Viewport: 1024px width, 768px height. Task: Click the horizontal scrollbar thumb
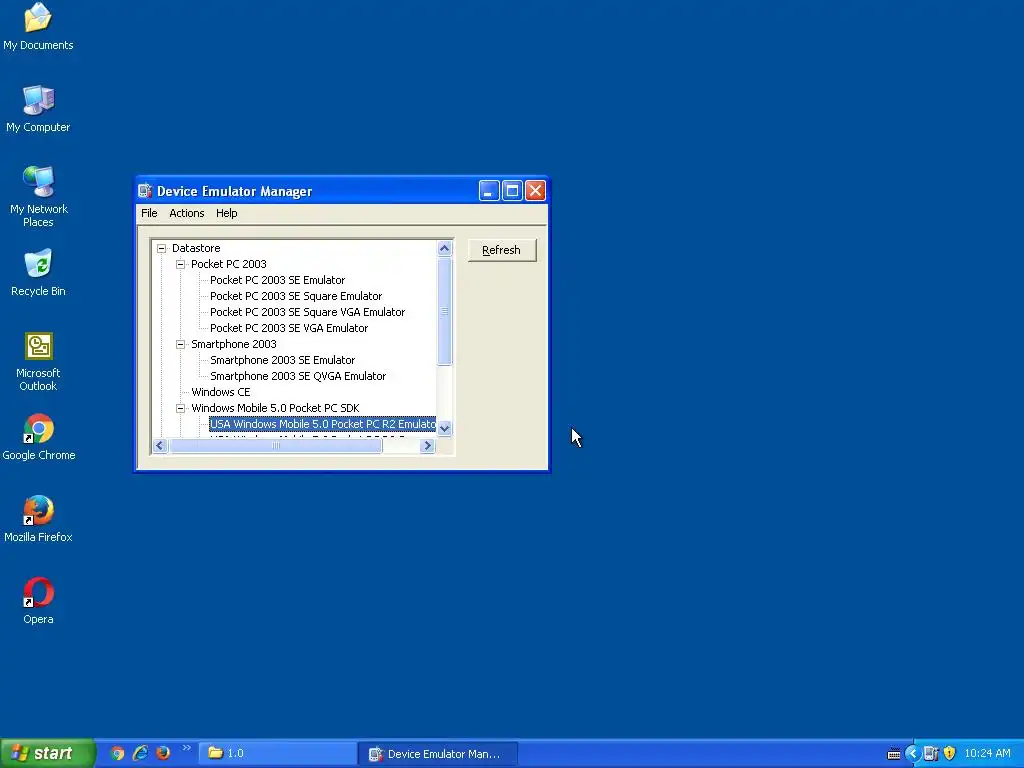[276, 445]
